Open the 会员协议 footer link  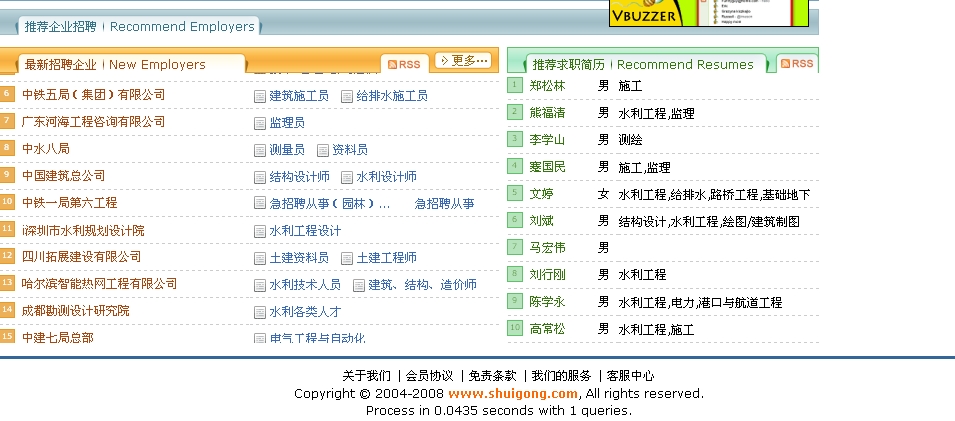point(429,375)
